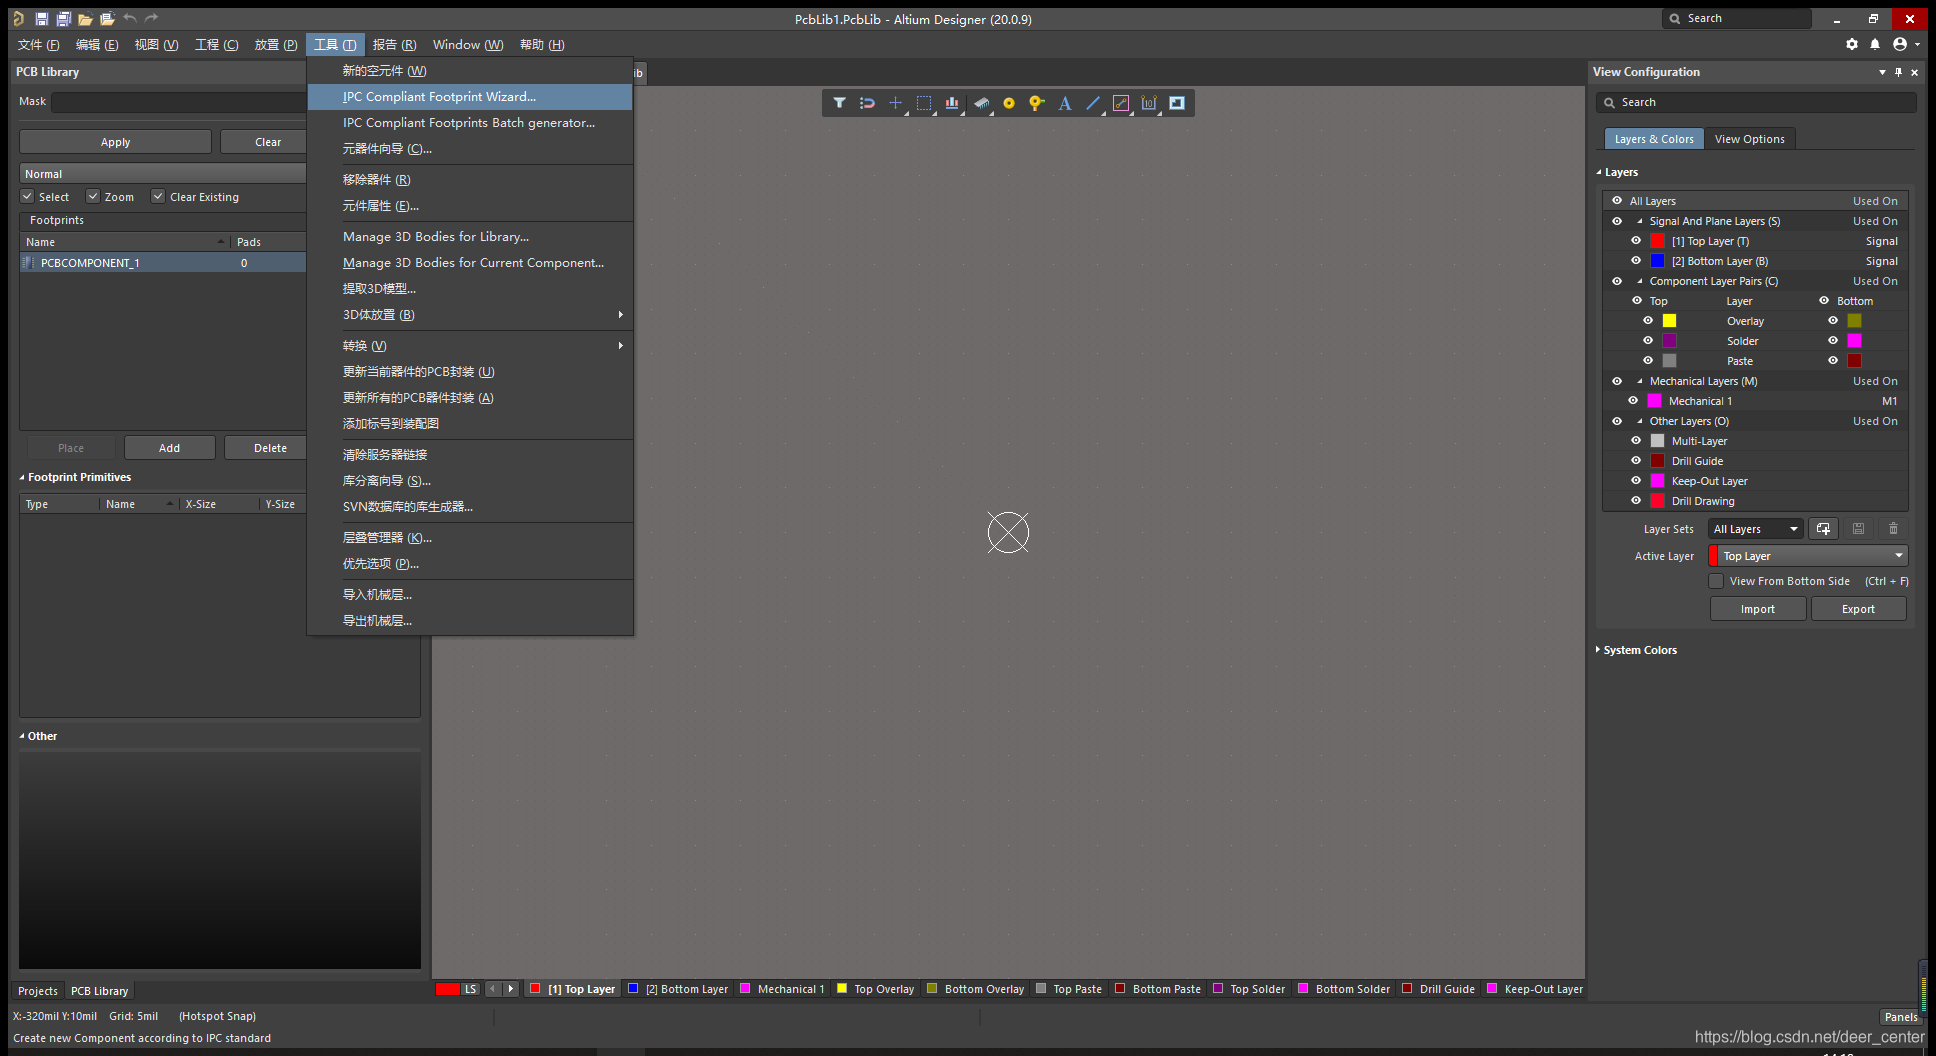Click the Place Dimension tool icon
The width and height of the screenshot is (1936, 1056).
tap(1149, 103)
